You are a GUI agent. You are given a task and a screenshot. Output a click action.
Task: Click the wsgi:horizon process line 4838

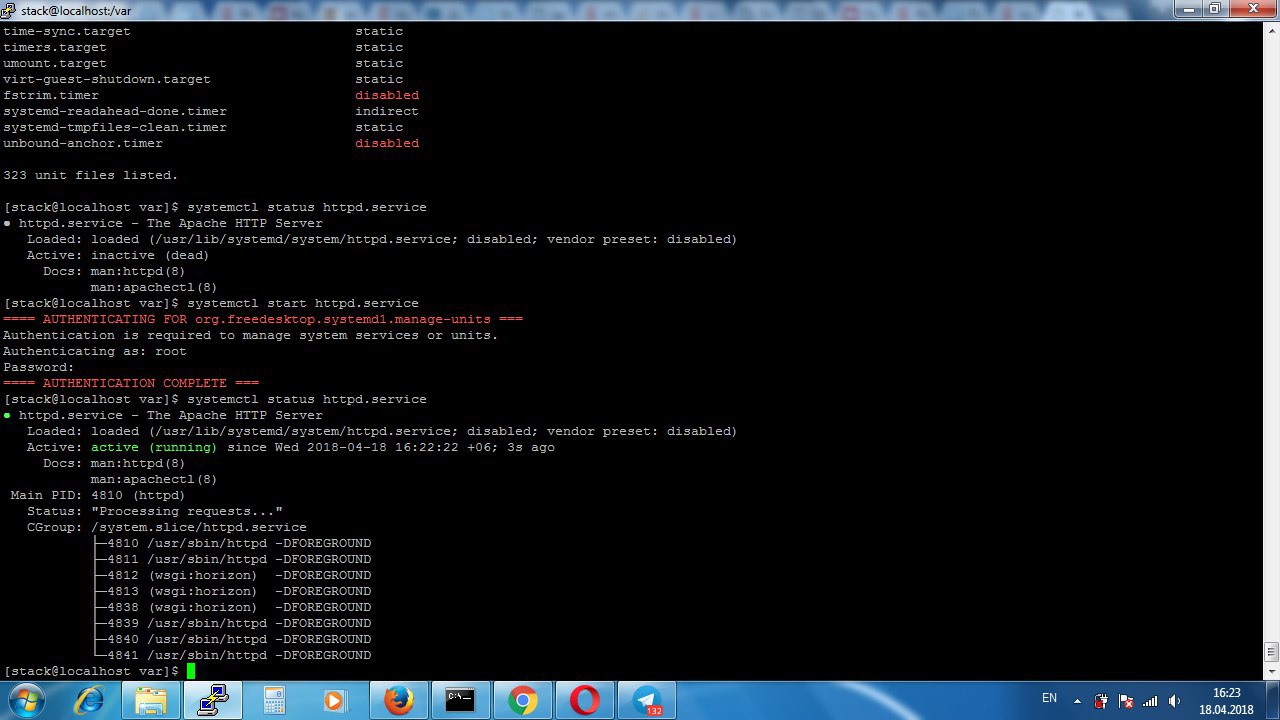click(232, 607)
